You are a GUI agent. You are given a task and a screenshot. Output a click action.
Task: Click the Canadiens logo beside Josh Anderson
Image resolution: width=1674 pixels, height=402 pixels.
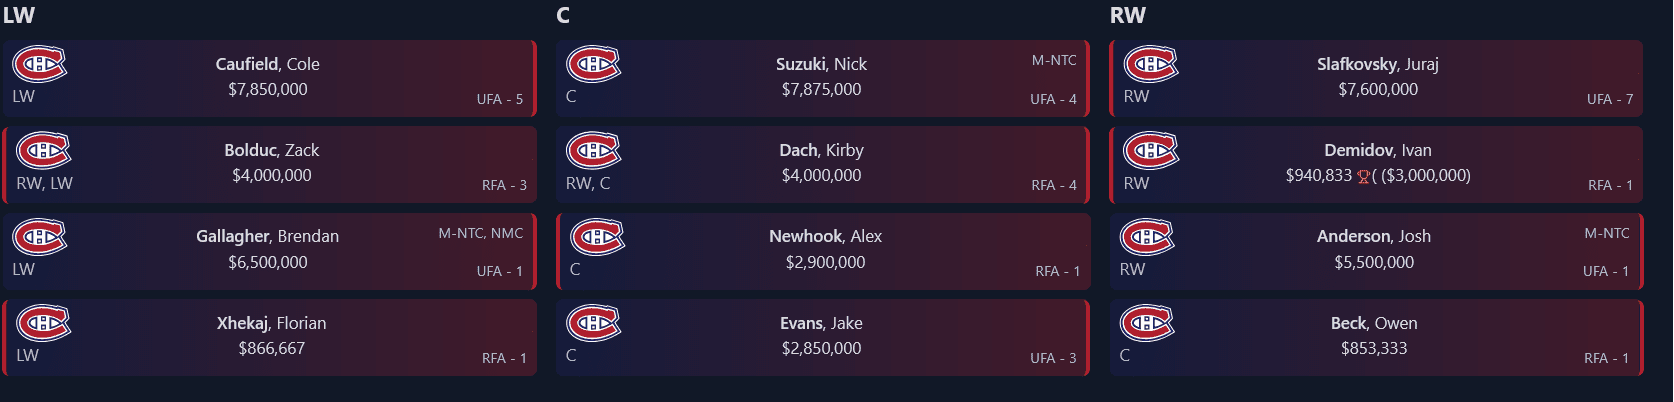click(x=1147, y=237)
